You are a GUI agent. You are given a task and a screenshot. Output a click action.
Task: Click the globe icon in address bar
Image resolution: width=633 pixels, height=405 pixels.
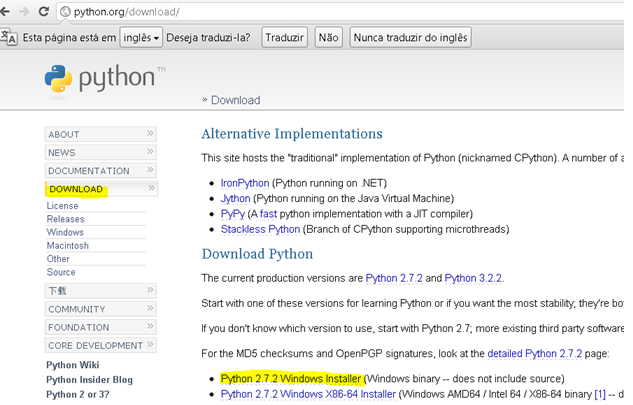[x=65, y=12]
